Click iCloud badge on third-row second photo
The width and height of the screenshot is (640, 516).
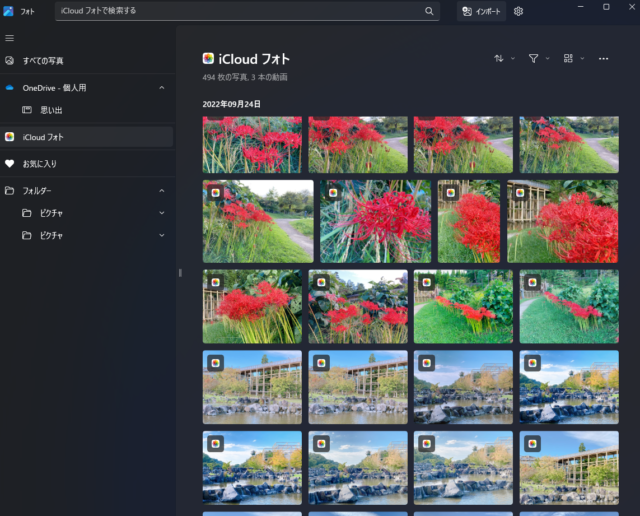pyautogui.click(x=321, y=282)
